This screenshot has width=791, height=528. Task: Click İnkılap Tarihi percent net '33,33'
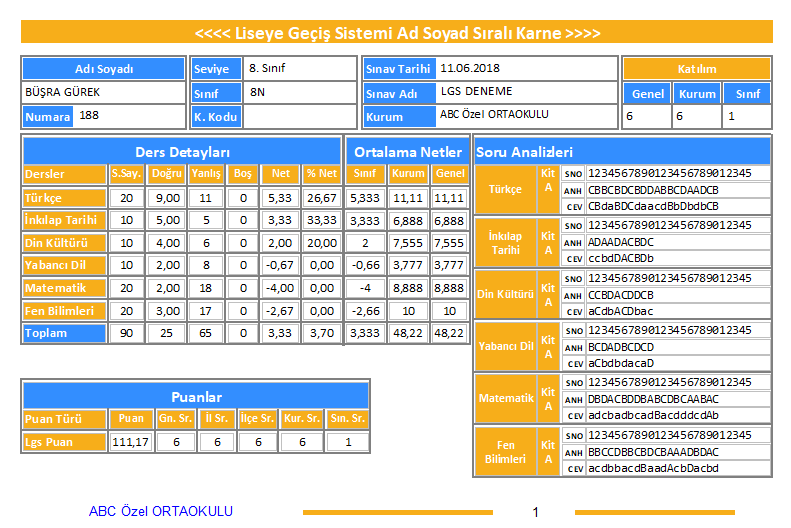coord(322,220)
